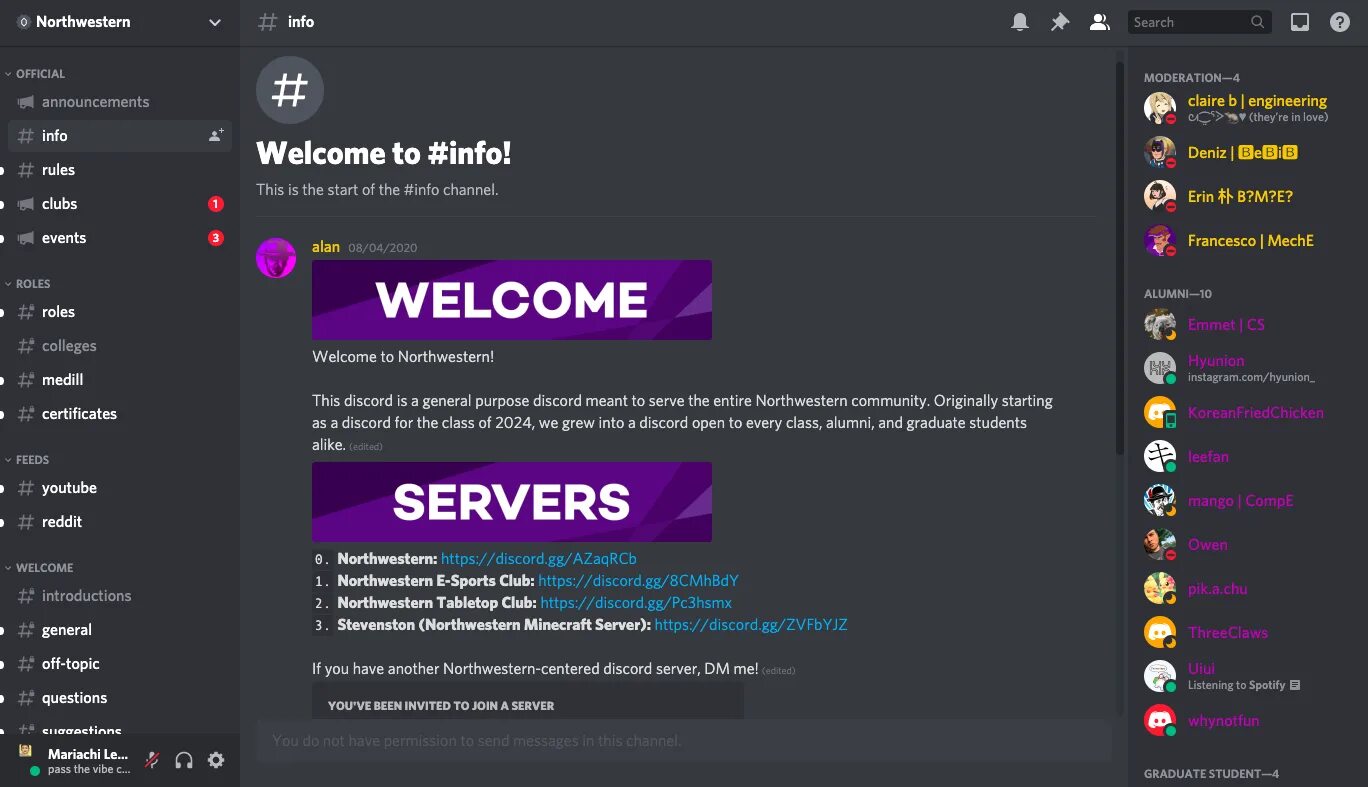The width and height of the screenshot is (1368, 787).
Task: Open the medill channel
Action: click(120, 380)
